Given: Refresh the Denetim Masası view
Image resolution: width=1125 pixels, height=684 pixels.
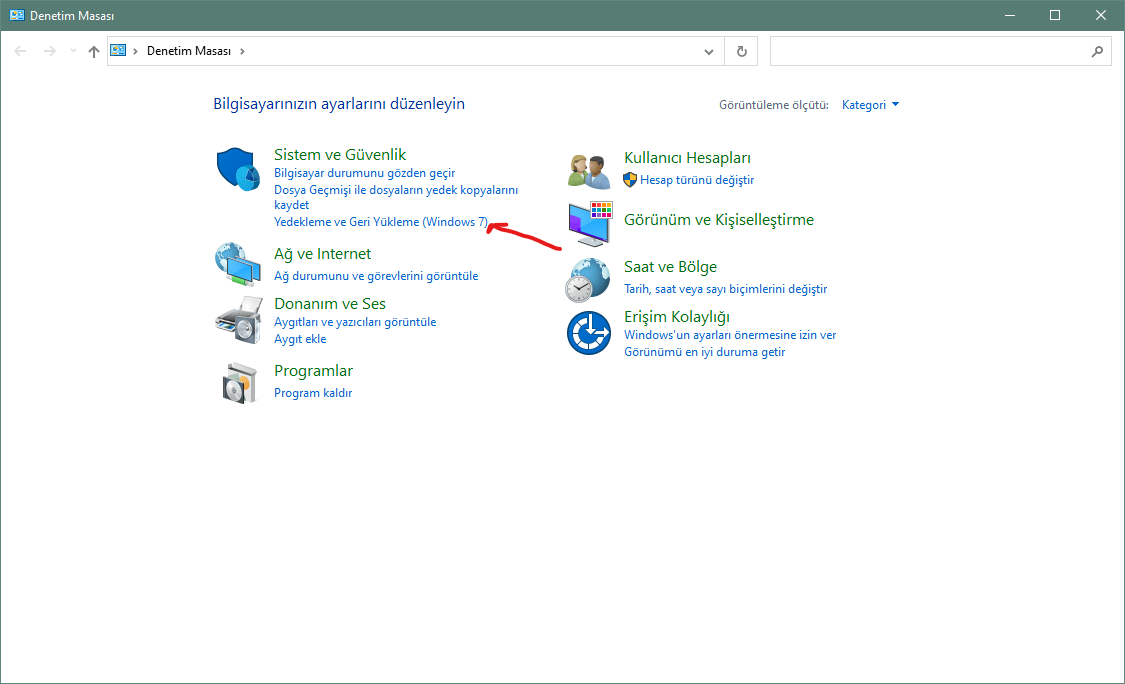Looking at the screenshot, I should pyautogui.click(x=741, y=51).
